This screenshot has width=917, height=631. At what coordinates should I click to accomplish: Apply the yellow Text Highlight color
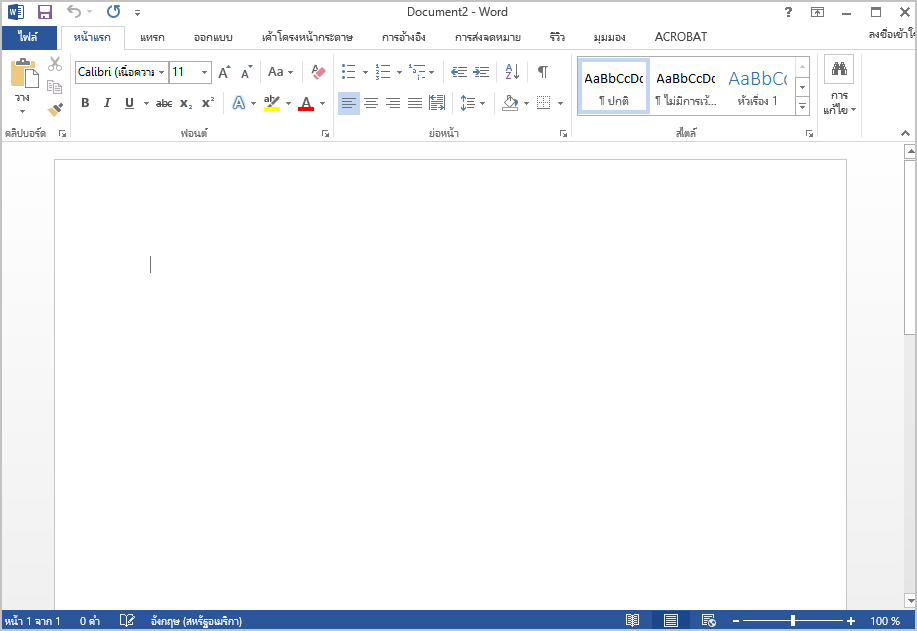click(272, 103)
